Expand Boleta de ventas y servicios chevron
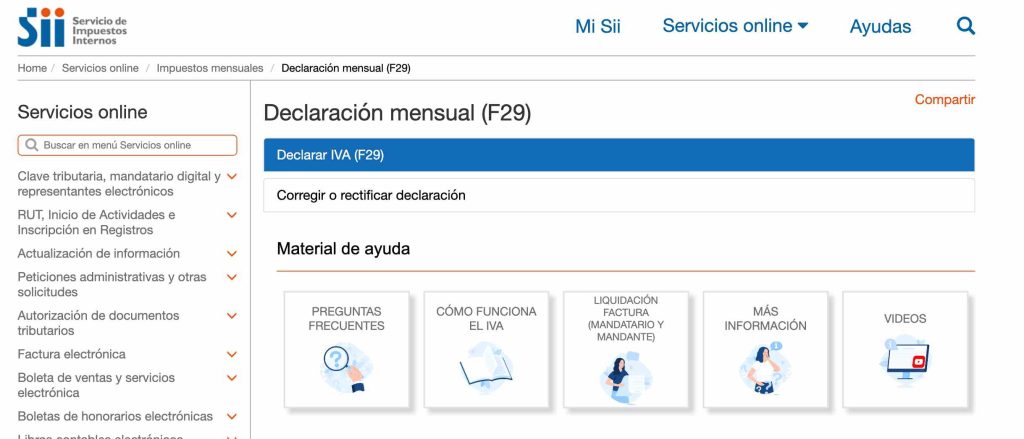The height and width of the screenshot is (439, 1024). coord(231,378)
